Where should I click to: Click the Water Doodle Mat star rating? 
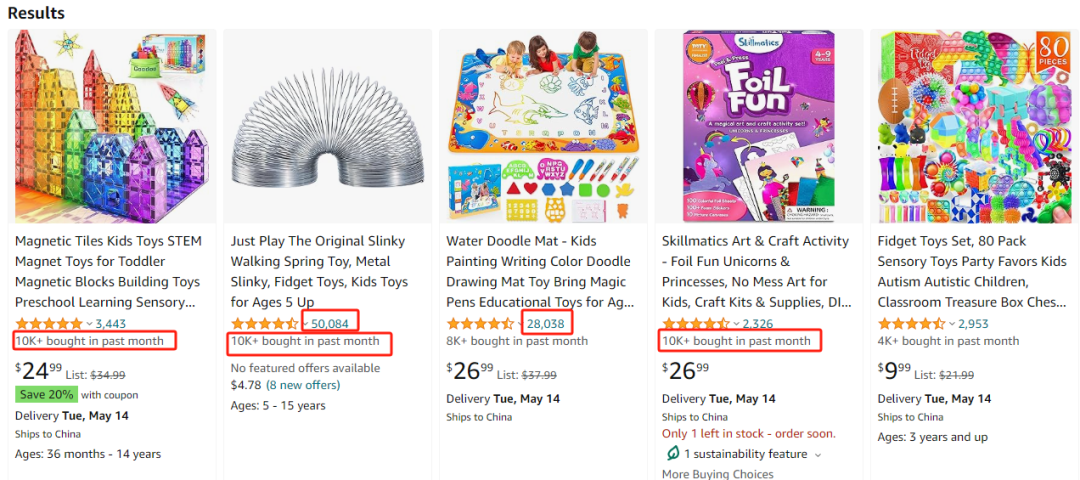[480, 324]
